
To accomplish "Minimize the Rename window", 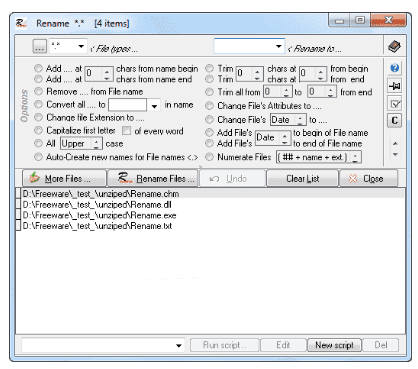I will click(x=339, y=20).
